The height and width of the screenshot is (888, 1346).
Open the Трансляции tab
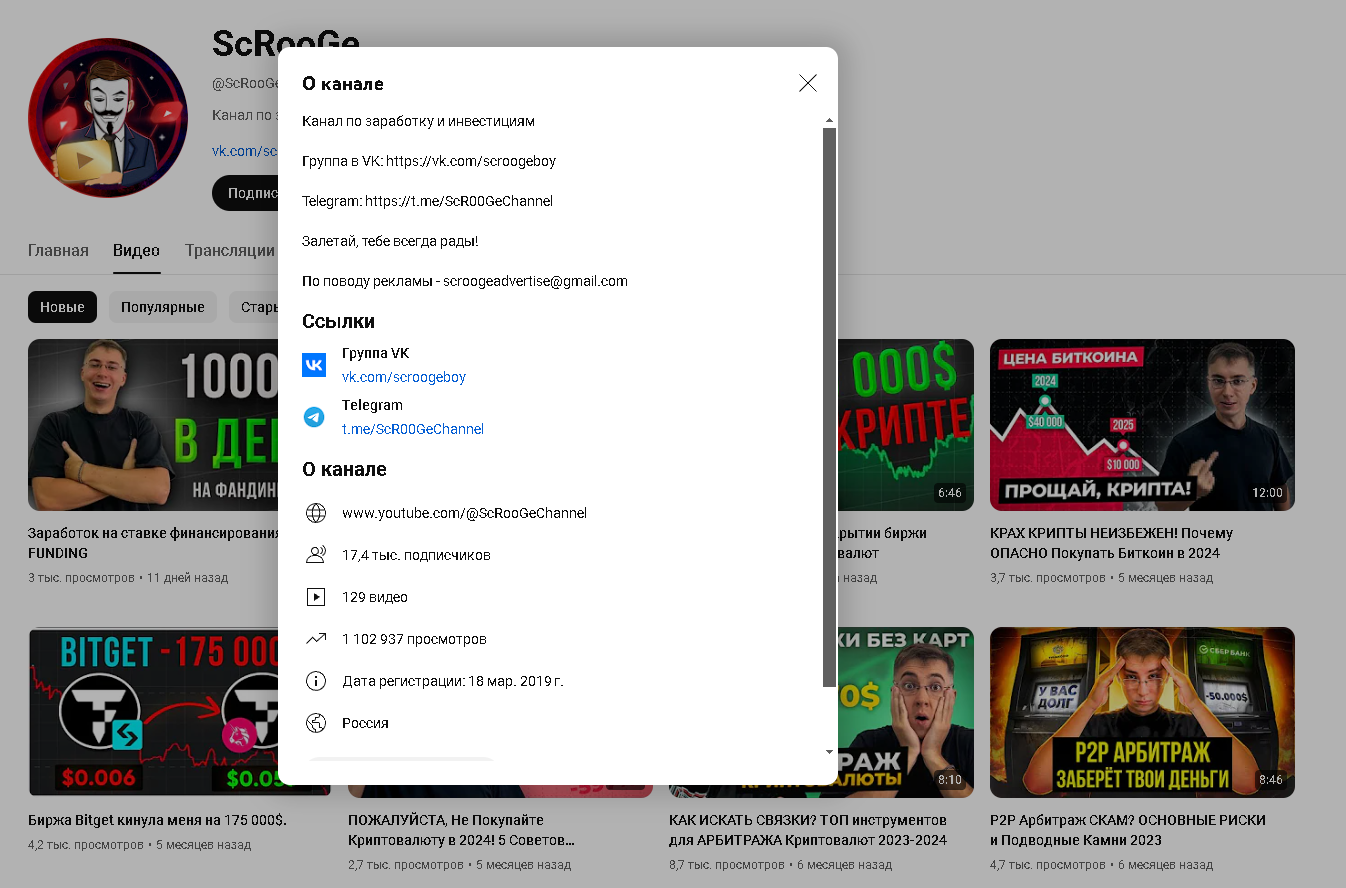coord(230,250)
